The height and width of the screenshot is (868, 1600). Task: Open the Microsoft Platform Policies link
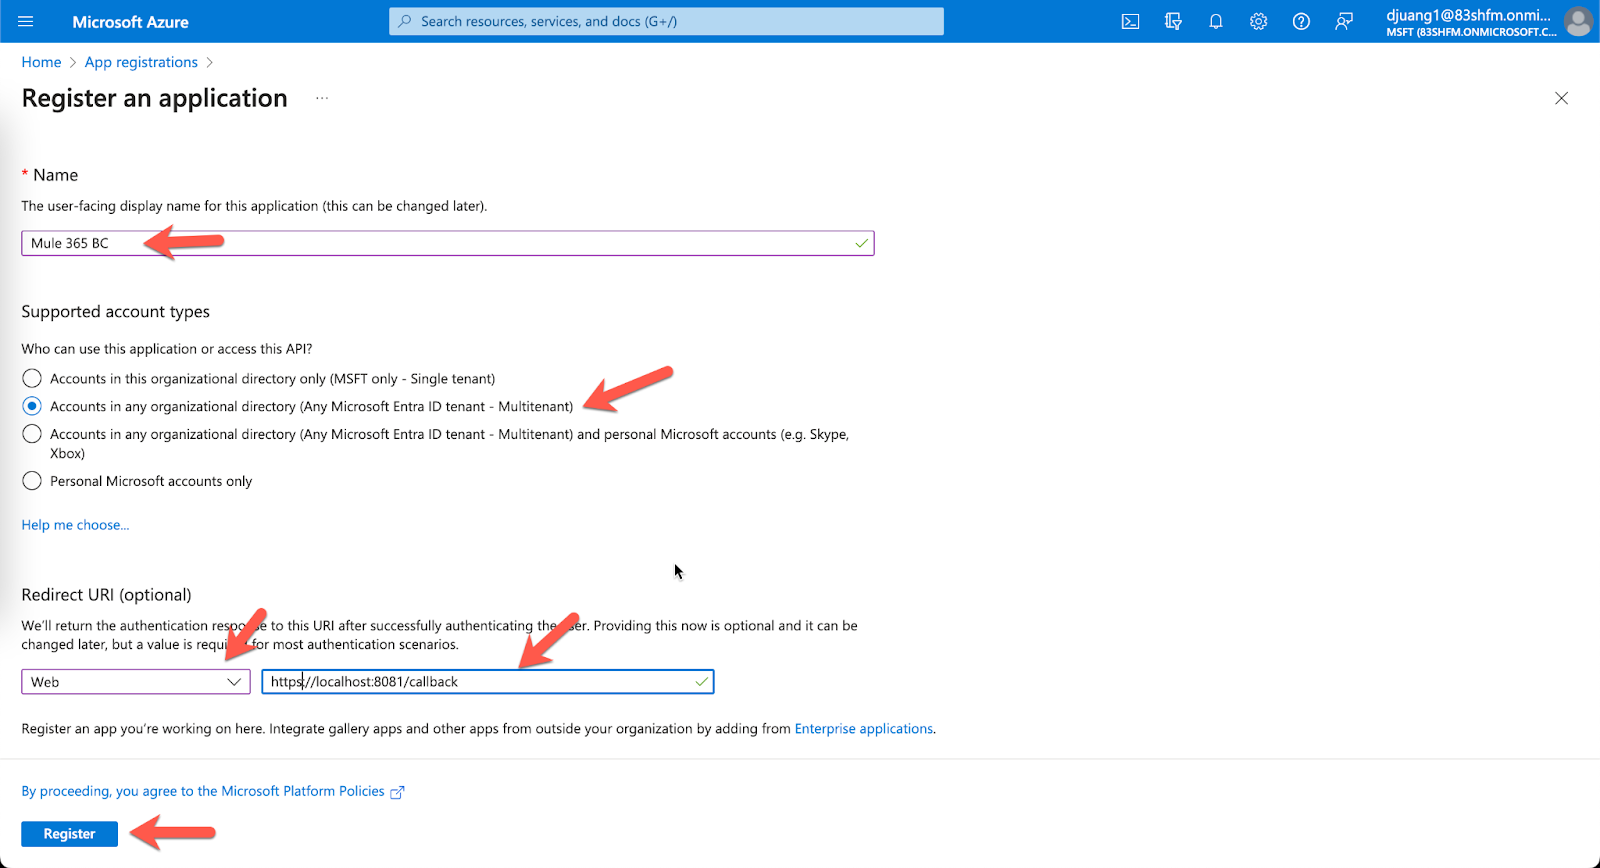click(x=212, y=791)
